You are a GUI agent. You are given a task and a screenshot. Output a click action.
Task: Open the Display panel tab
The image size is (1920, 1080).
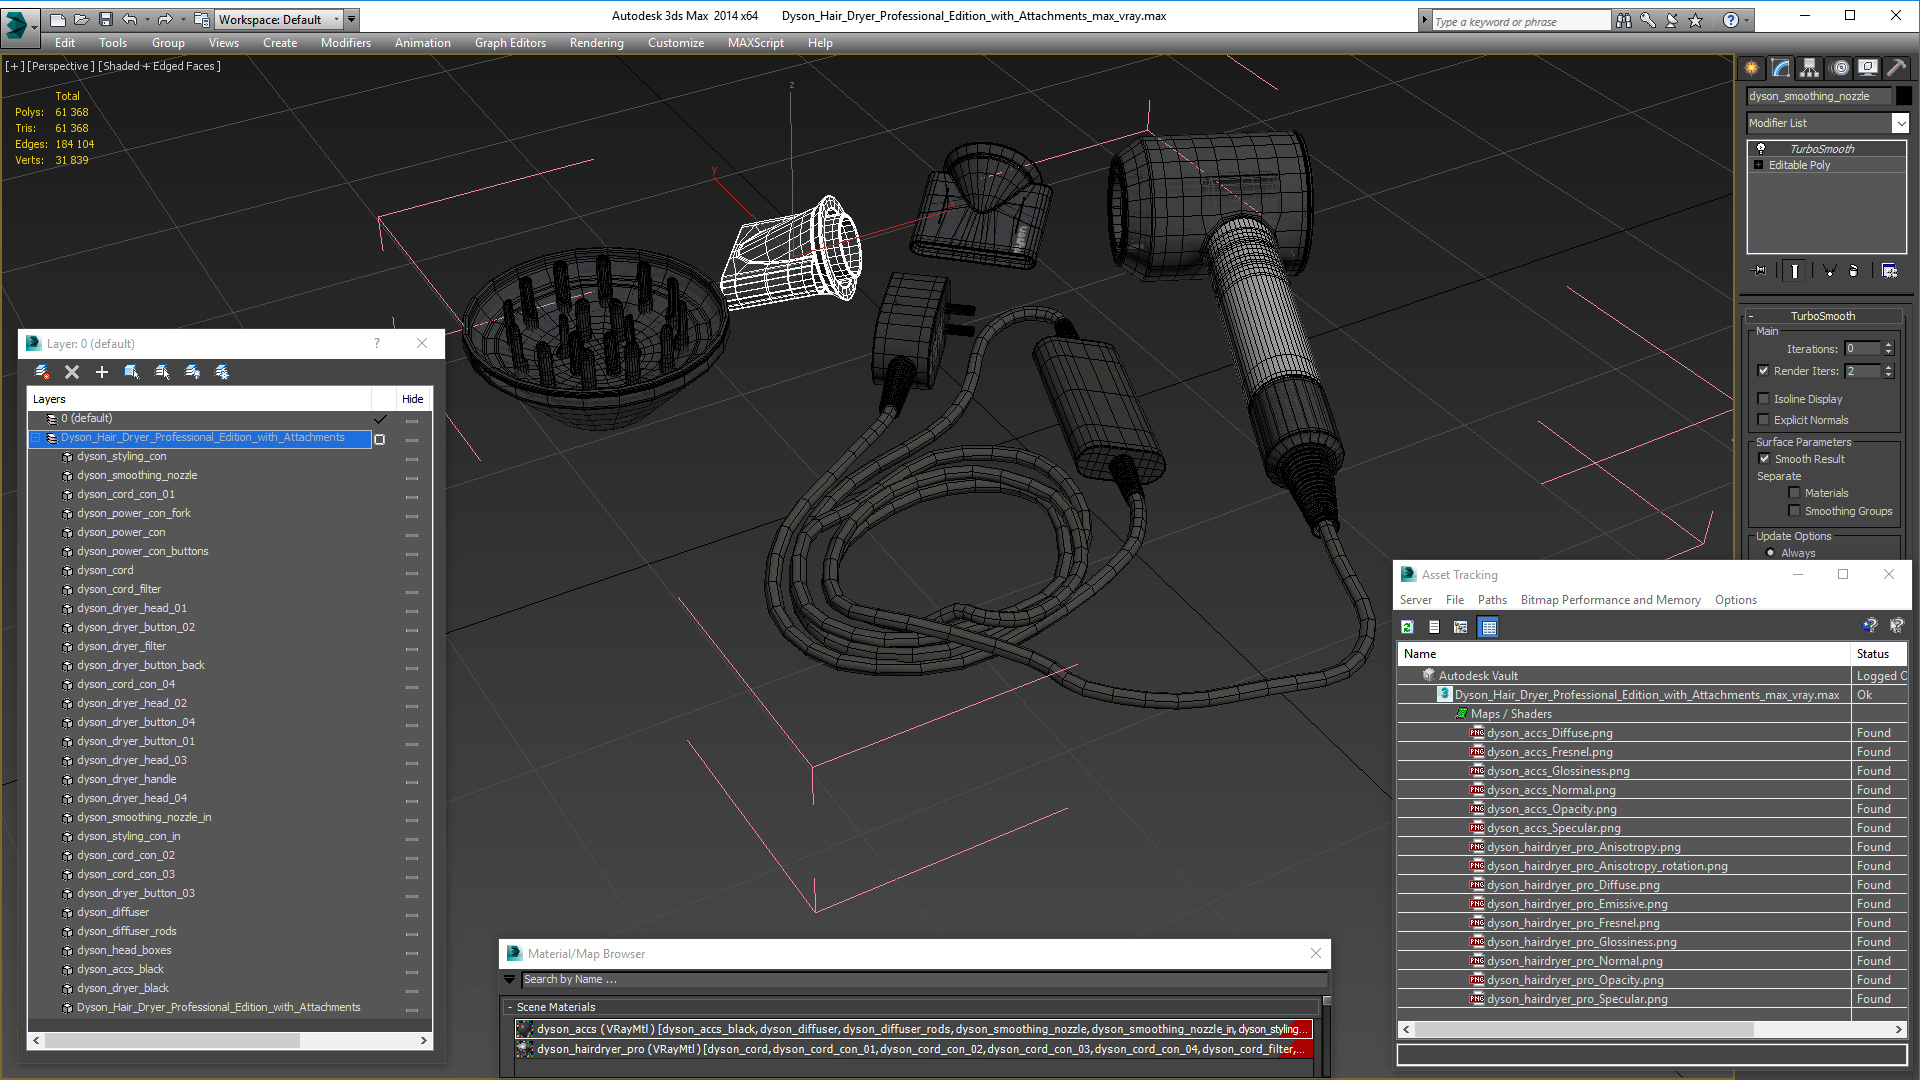(1868, 68)
